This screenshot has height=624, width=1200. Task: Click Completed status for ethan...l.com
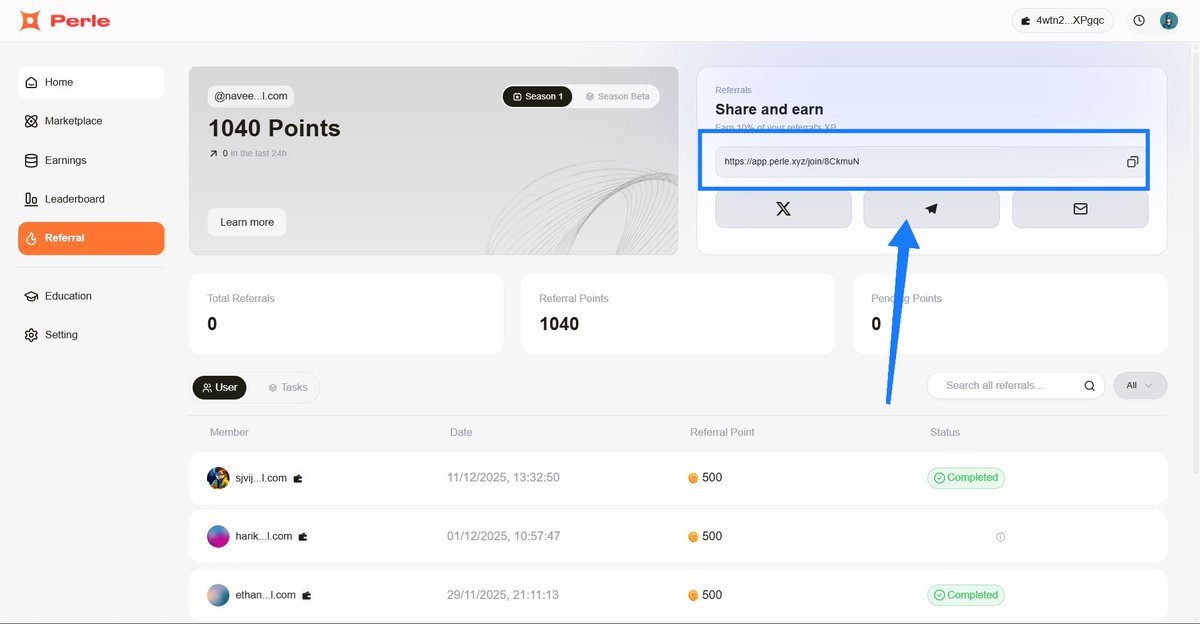(966, 595)
